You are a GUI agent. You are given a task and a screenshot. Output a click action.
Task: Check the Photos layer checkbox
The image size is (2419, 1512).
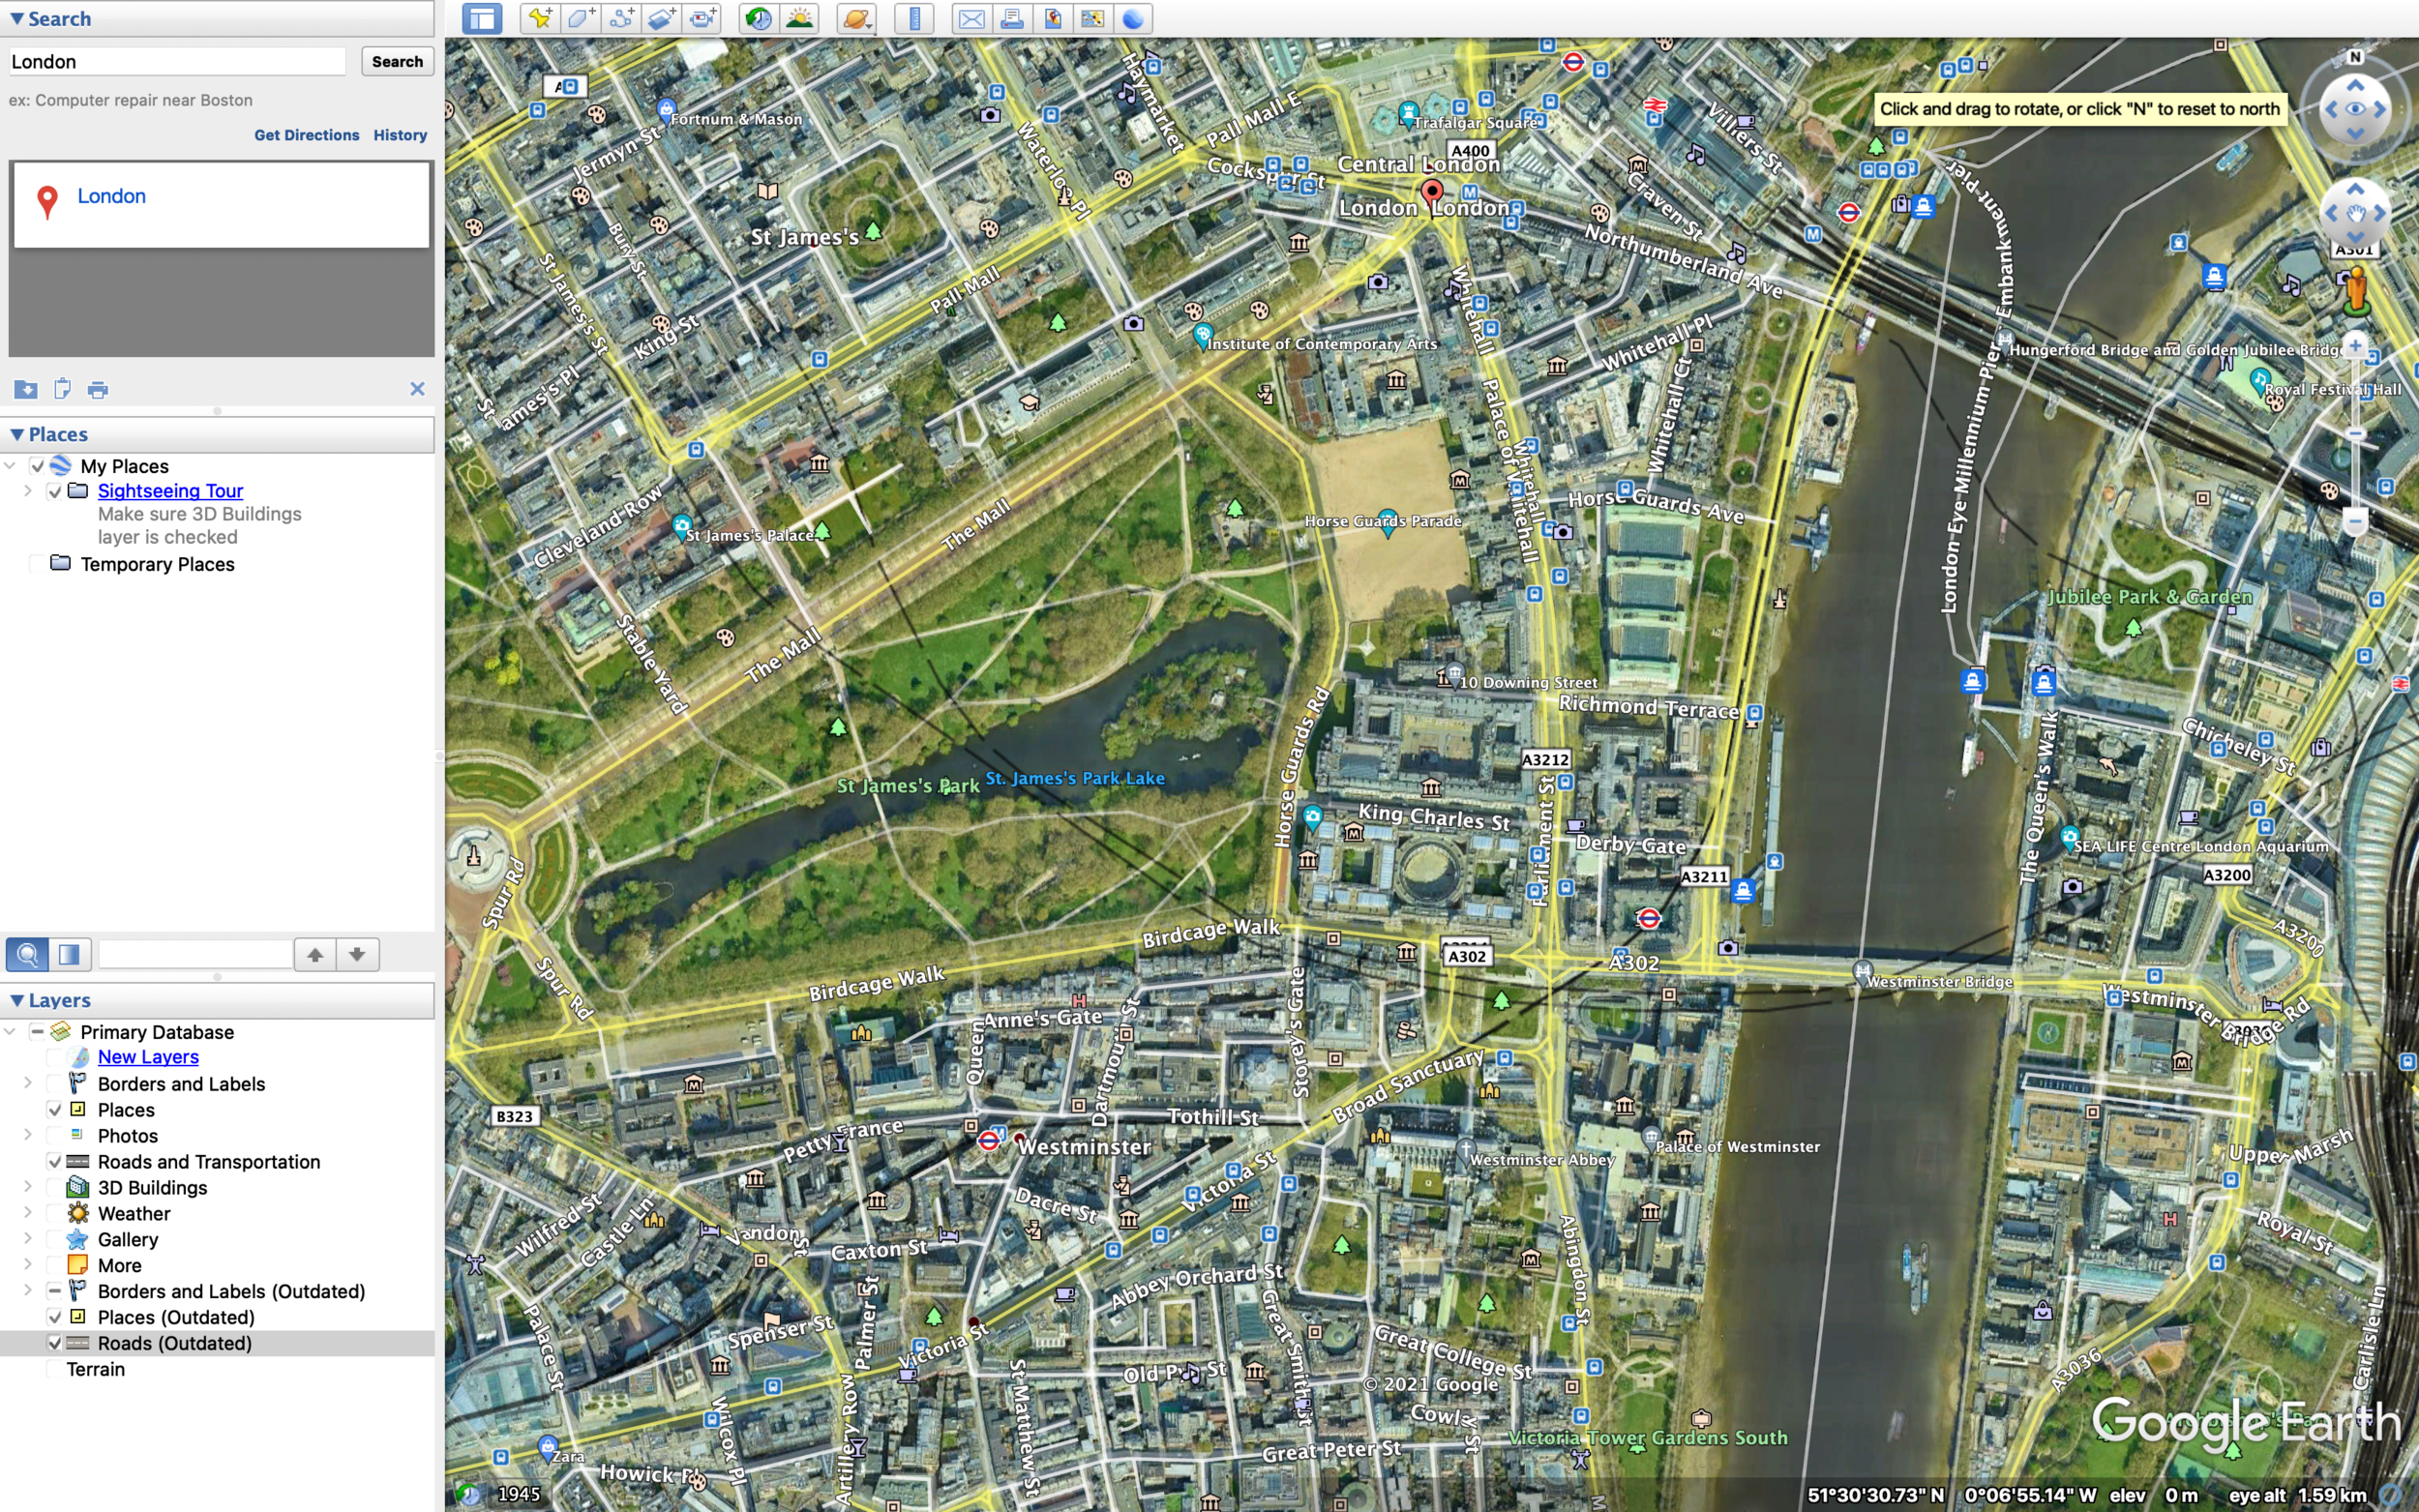coord(55,1136)
